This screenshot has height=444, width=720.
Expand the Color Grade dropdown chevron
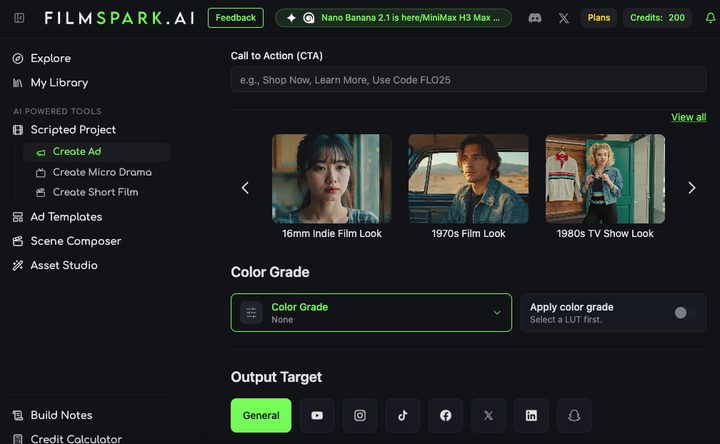tap(497, 313)
